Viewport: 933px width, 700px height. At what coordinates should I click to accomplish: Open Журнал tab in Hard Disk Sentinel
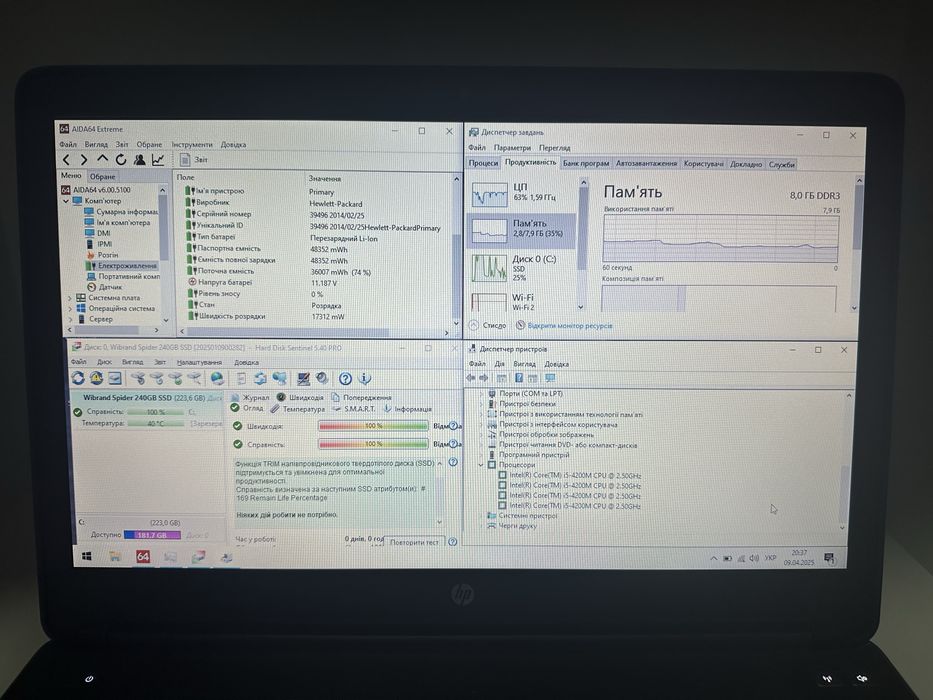(251, 397)
